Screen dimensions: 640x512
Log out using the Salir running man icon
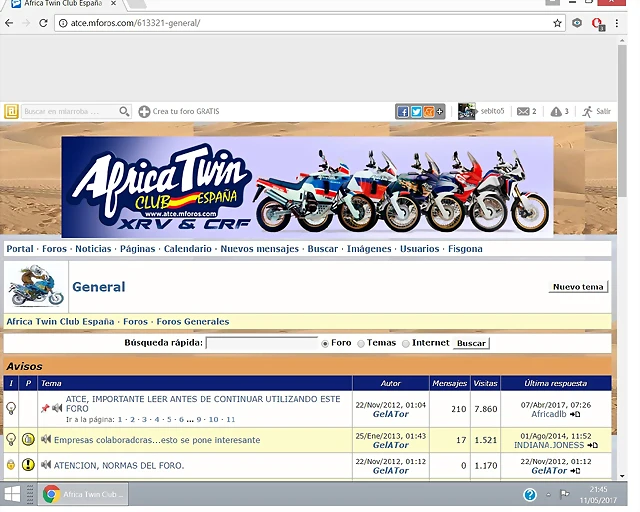[x=587, y=111]
